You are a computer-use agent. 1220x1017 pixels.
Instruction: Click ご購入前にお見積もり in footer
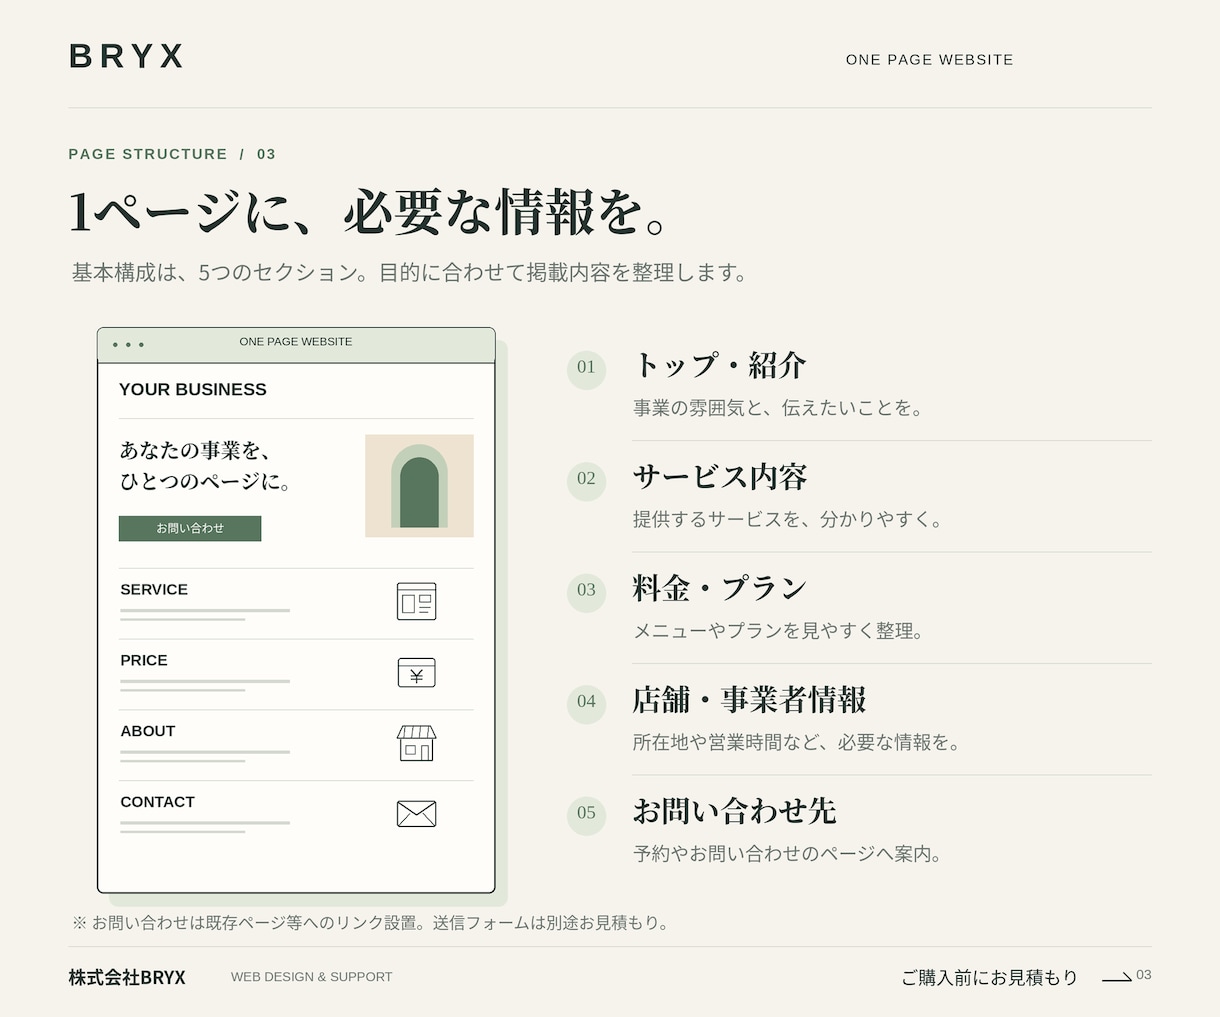point(990,977)
